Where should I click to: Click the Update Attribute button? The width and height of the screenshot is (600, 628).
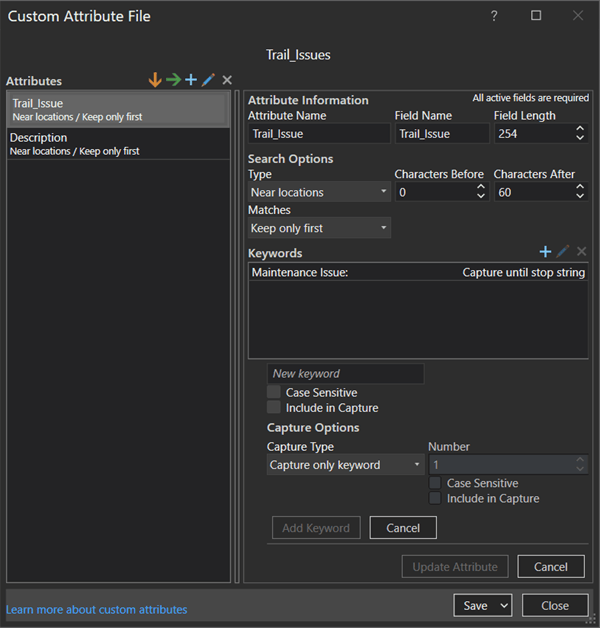[455, 567]
